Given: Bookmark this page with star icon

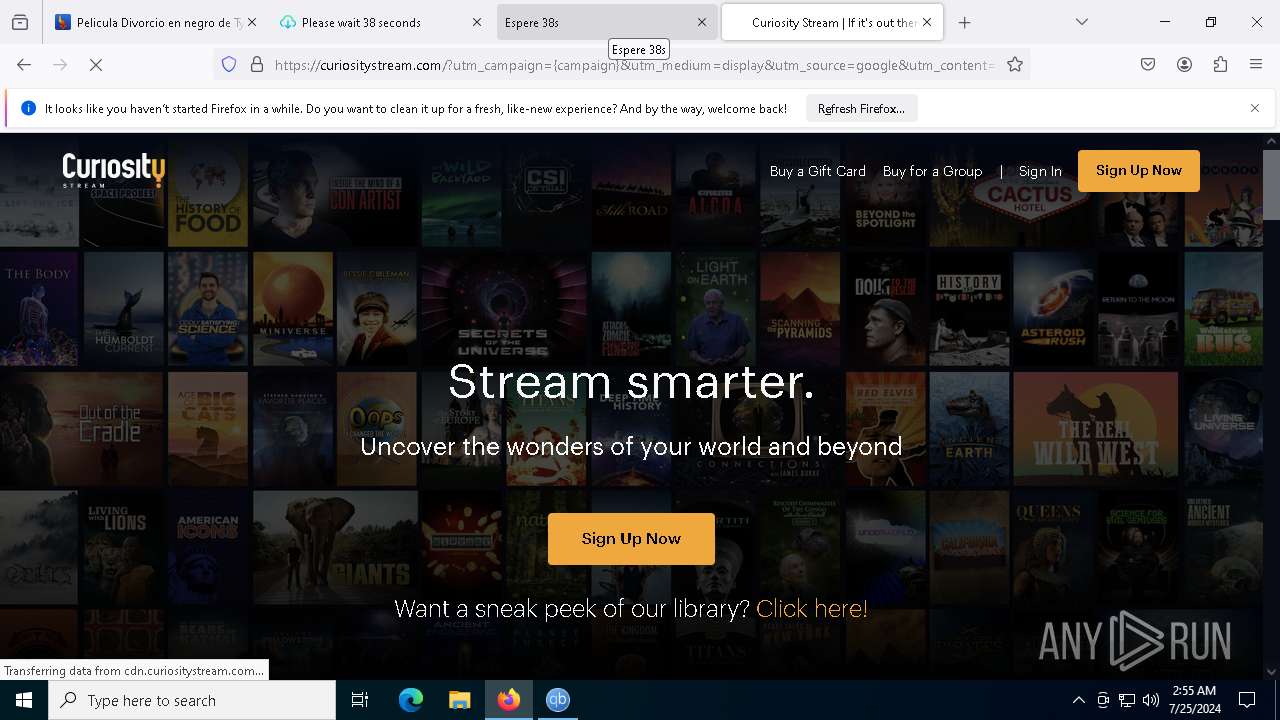Looking at the screenshot, I should pos(1015,65).
